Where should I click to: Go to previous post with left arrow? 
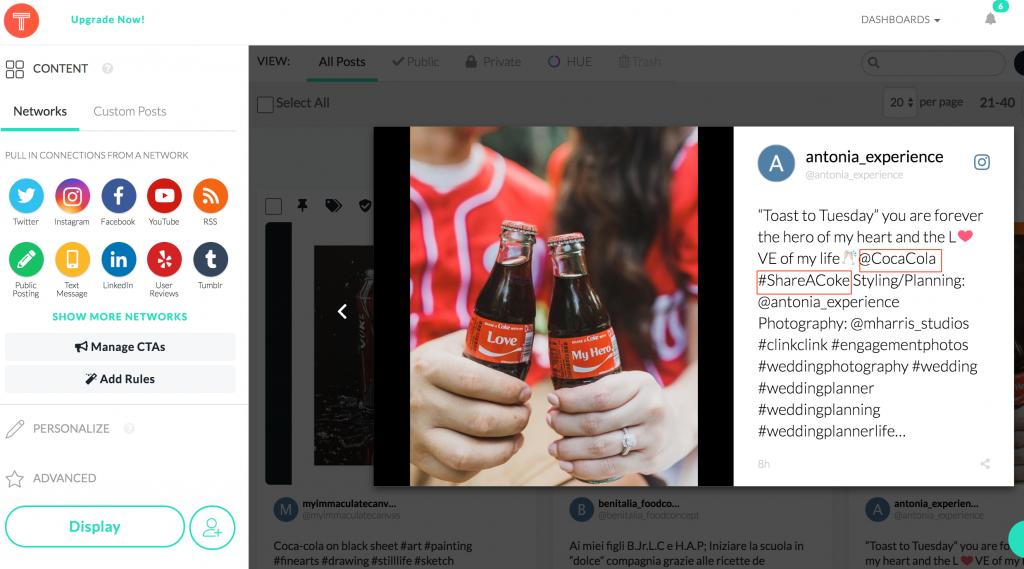click(342, 312)
